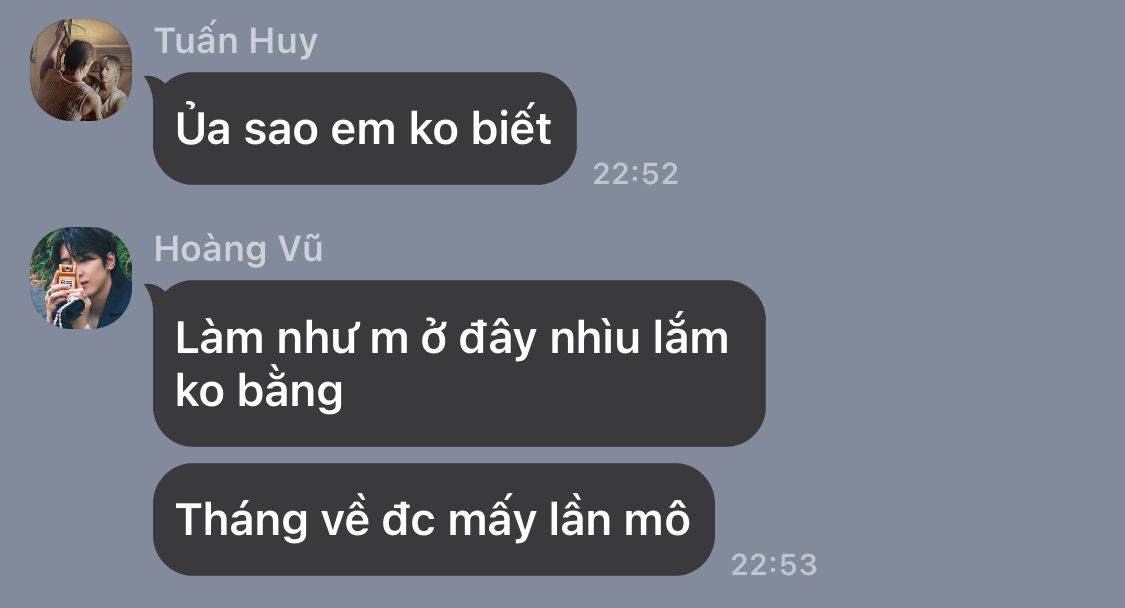The width and height of the screenshot is (1125, 608).
Task: Select the "Tháng về đc mấy lần mô" bubble
Action: [x=433, y=519]
